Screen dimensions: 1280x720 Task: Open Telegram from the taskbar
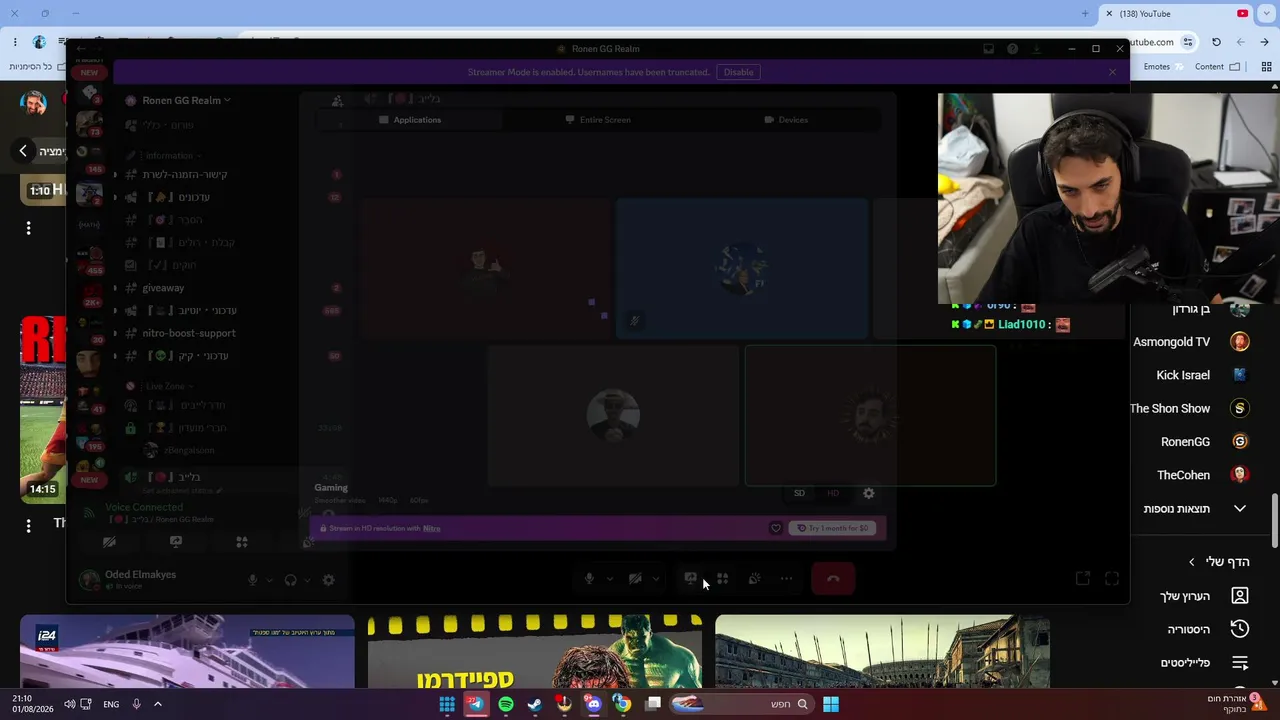pyautogui.click(x=476, y=704)
